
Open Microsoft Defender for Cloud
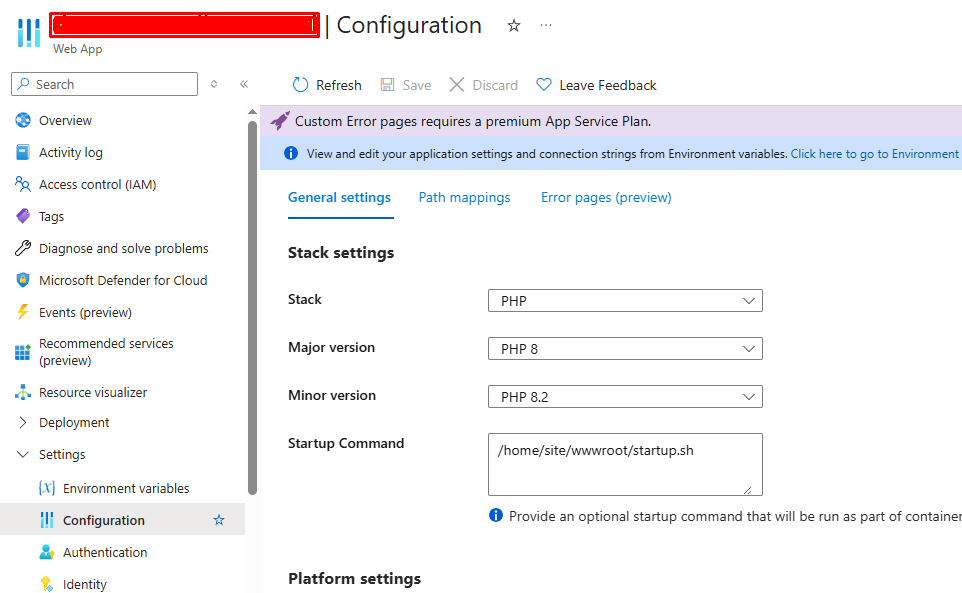123,280
